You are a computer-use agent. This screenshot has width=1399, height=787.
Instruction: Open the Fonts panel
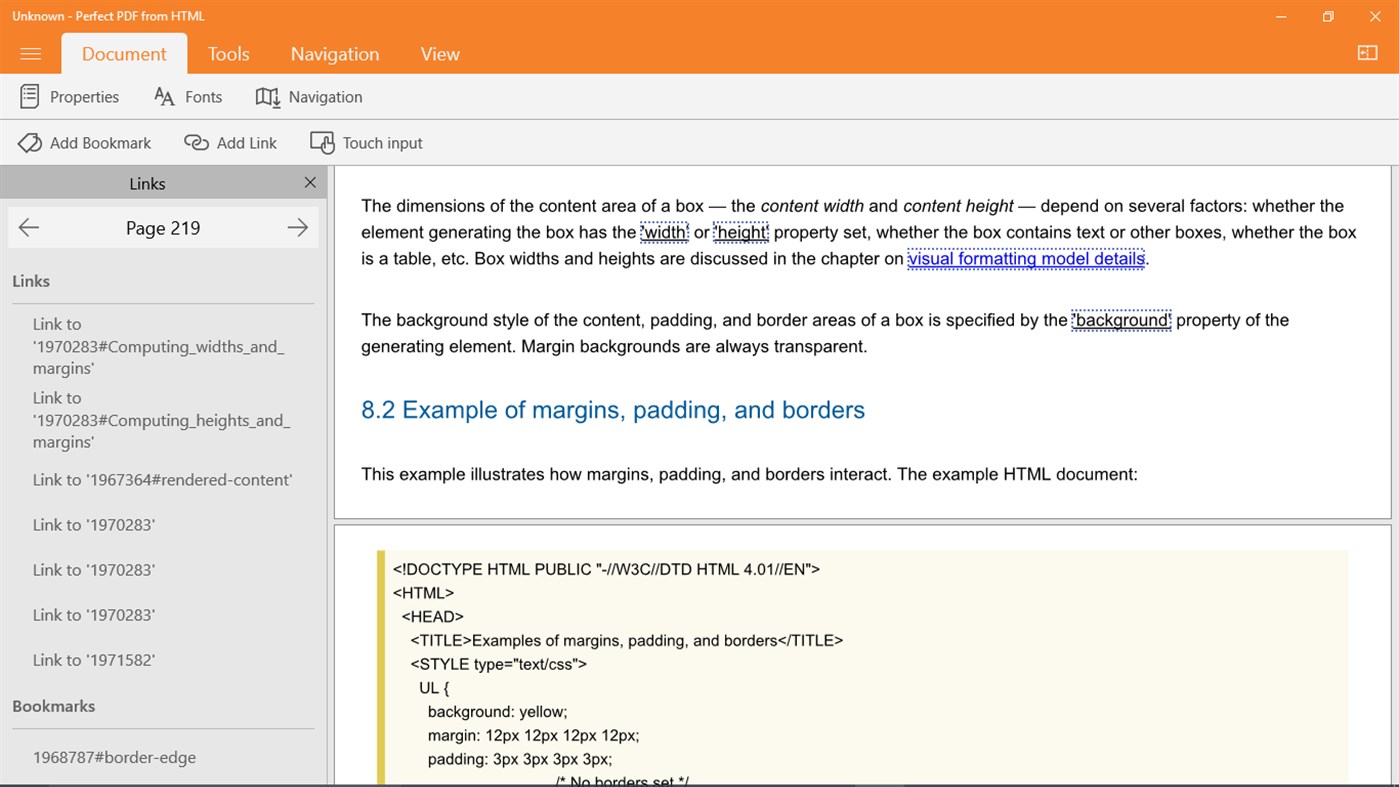(187, 96)
